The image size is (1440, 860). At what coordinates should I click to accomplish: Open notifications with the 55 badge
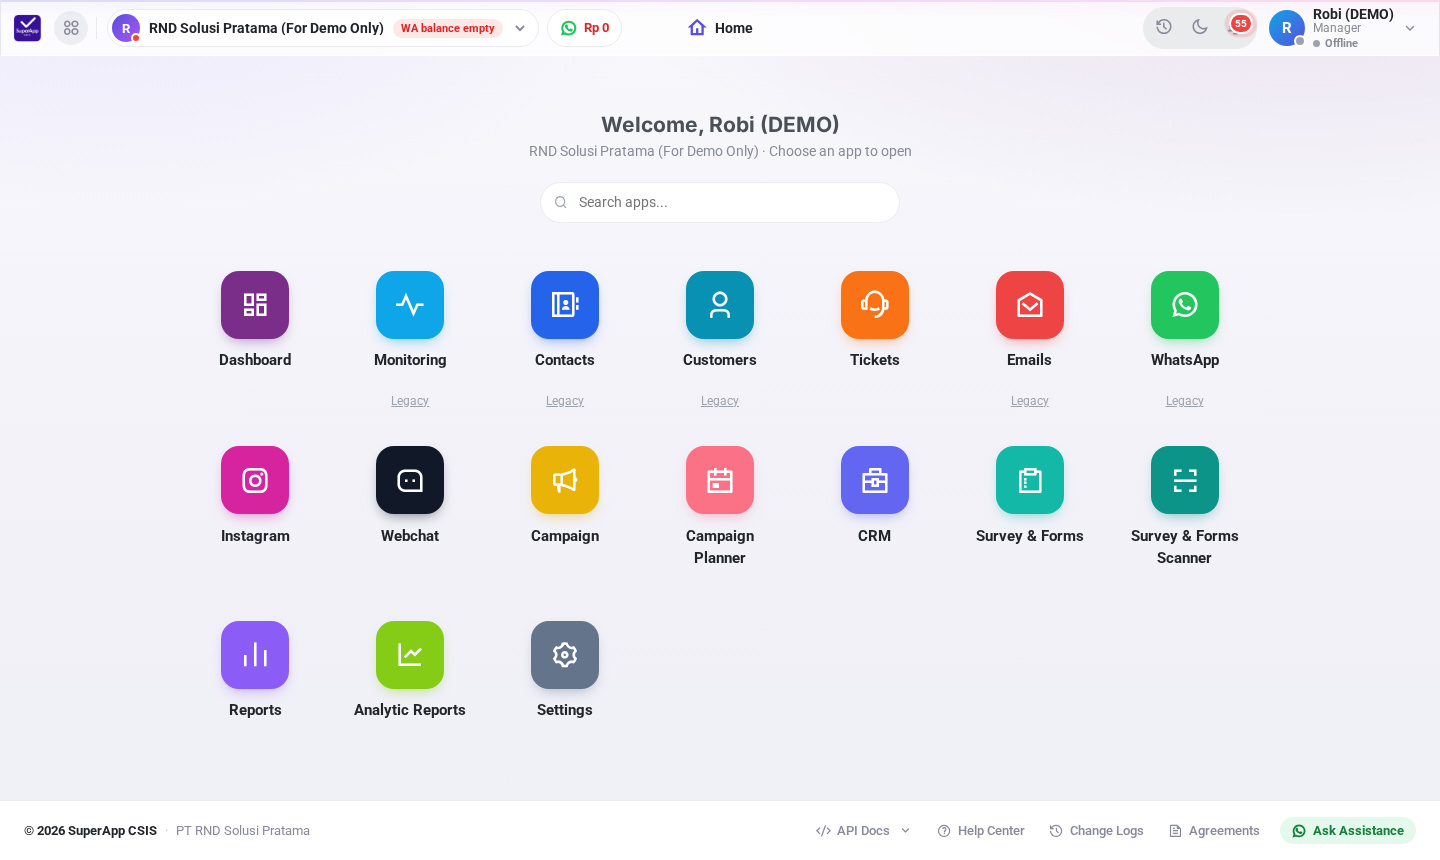point(1238,26)
